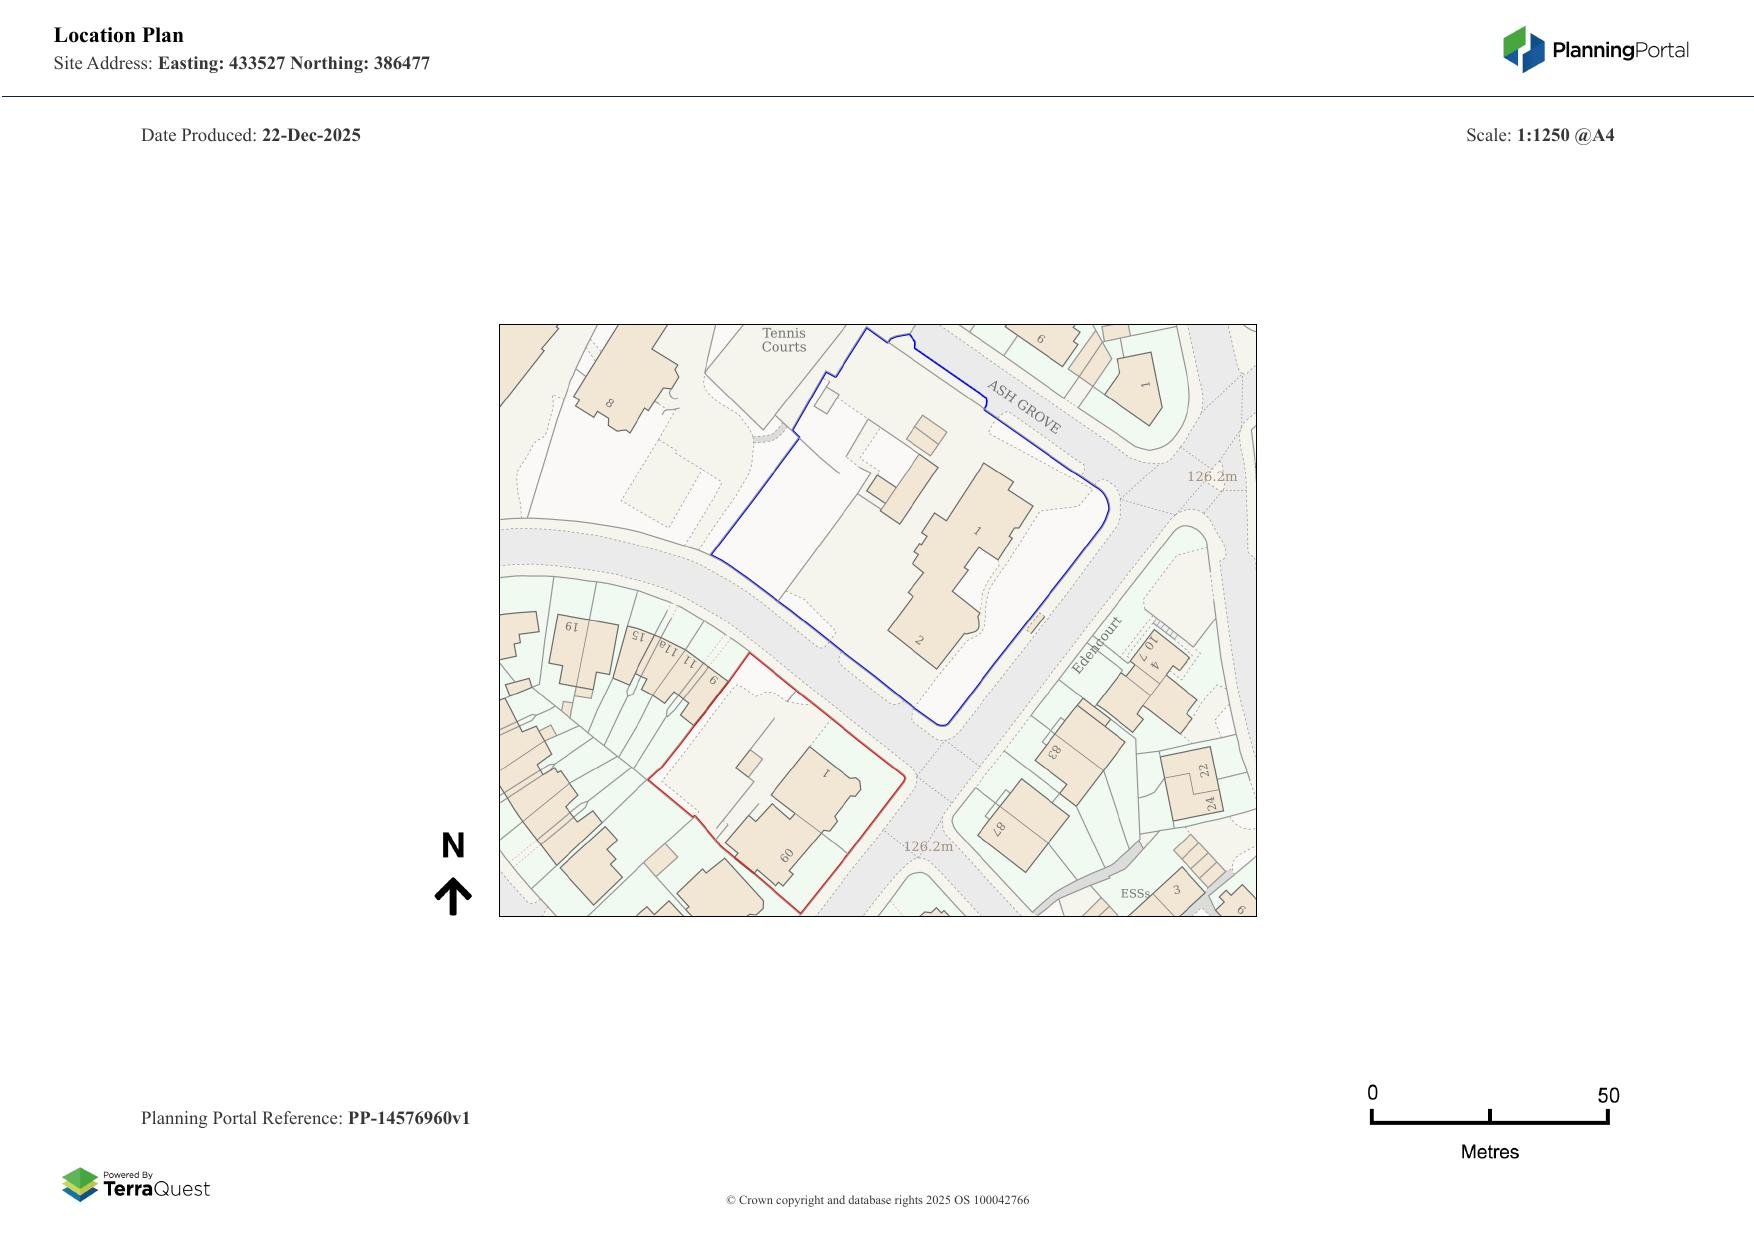The image size is (1754, 1241).
Task: Click the Location Plan heading
Action: coord(119,35)
